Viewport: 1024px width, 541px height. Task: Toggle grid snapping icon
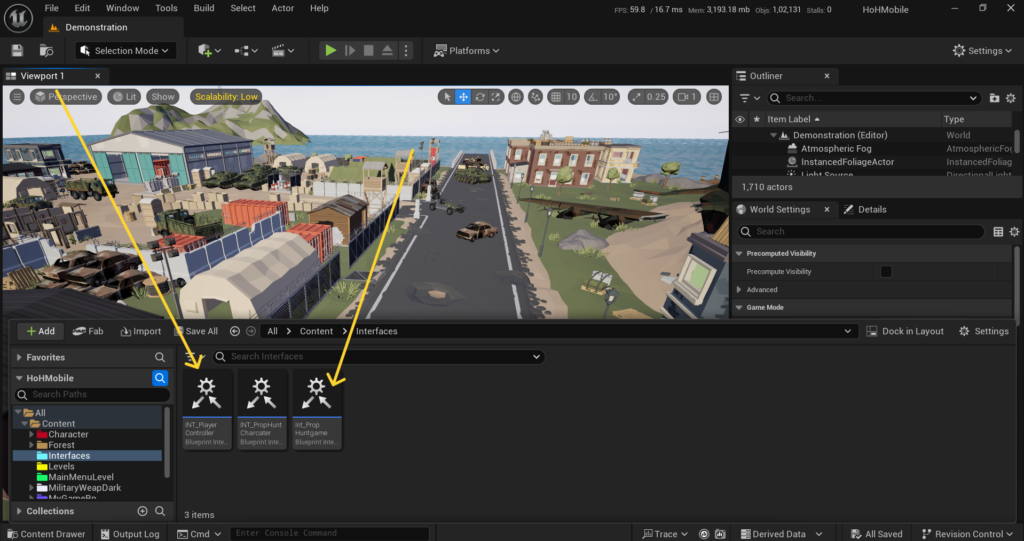click(556, 97)
